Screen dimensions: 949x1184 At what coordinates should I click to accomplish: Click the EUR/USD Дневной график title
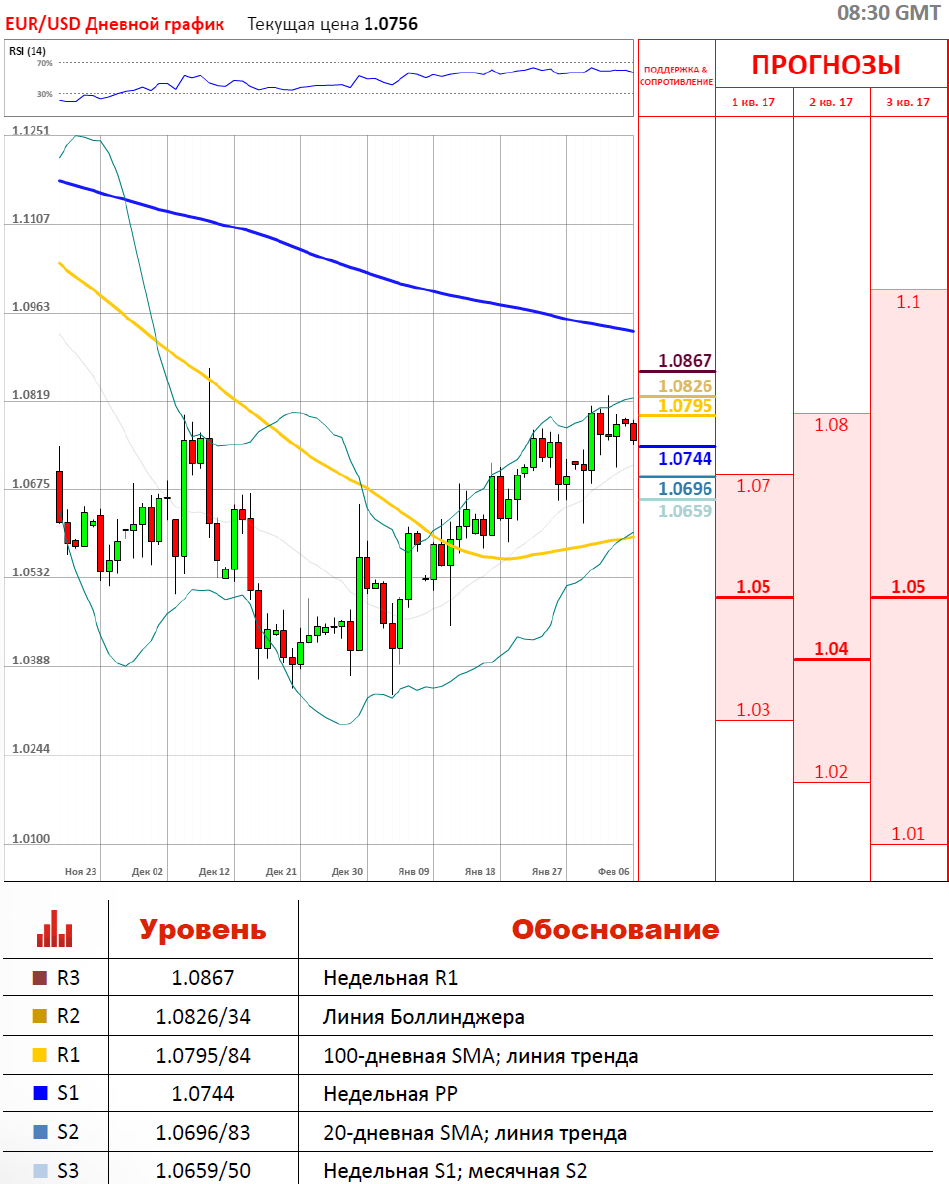115,24
